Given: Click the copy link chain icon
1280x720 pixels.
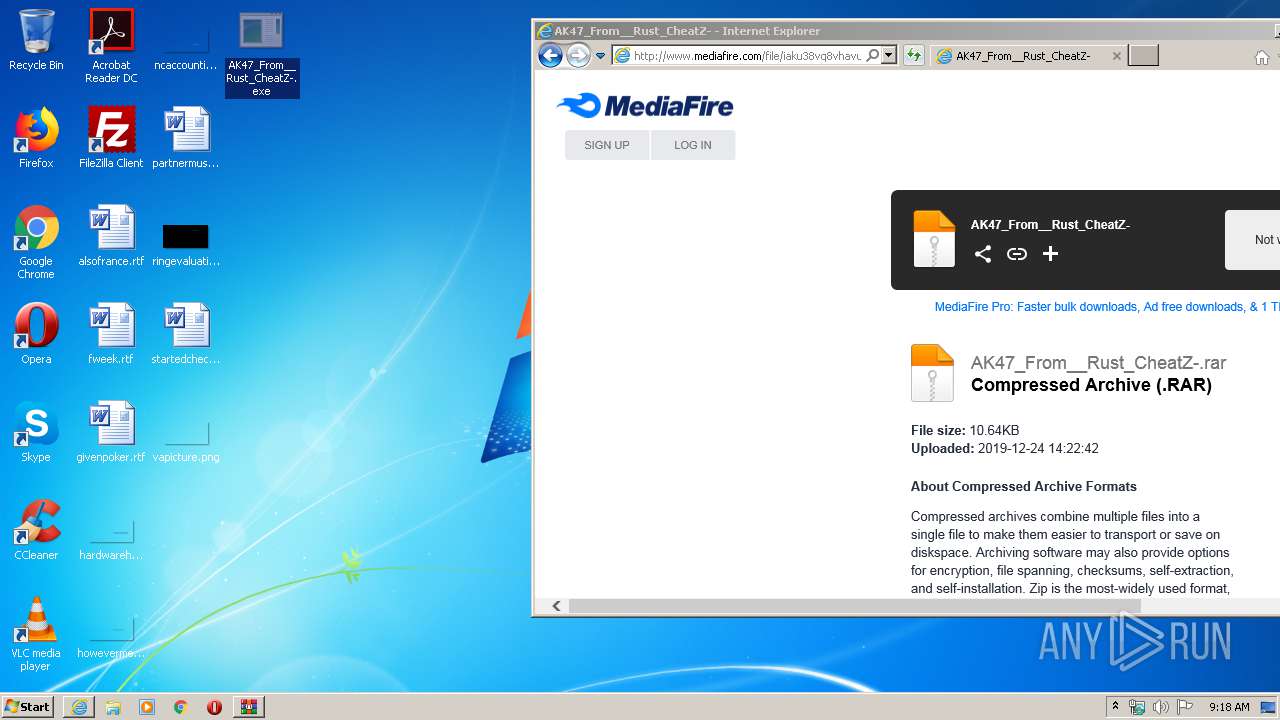Looking at the screenshot, I should click(1017, 254).
